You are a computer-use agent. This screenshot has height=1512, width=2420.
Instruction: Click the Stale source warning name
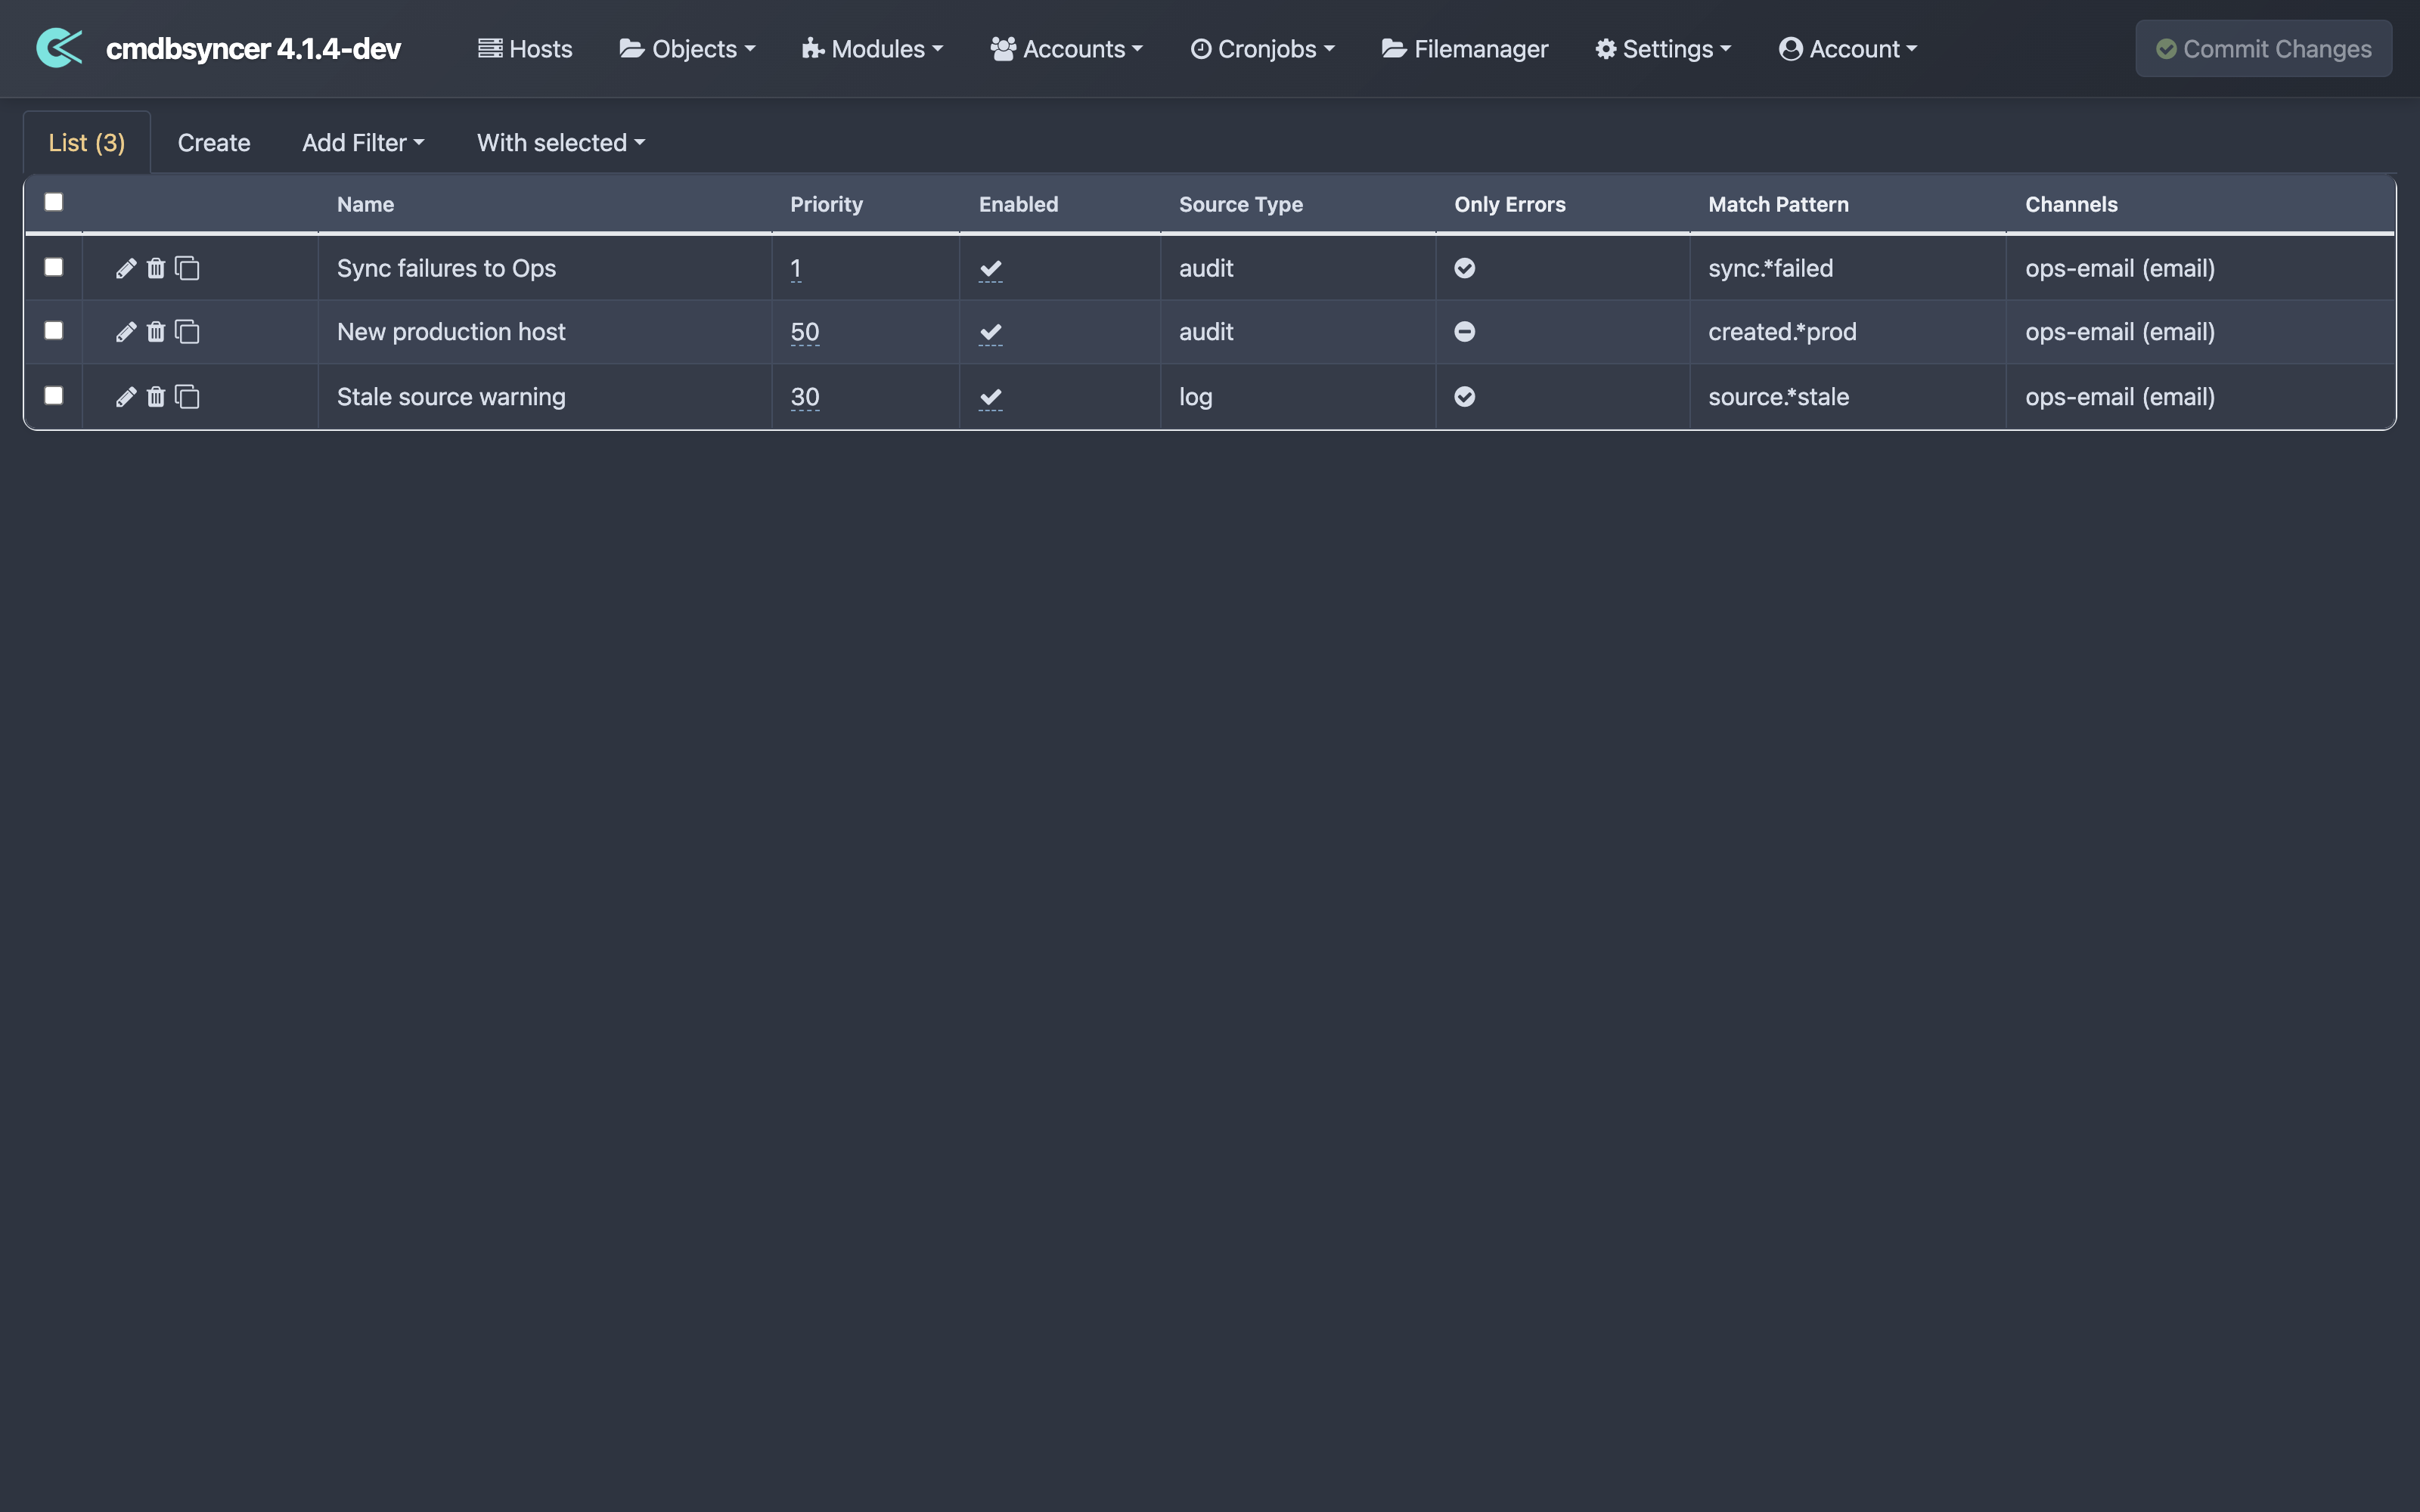click(x=451, y=397)
